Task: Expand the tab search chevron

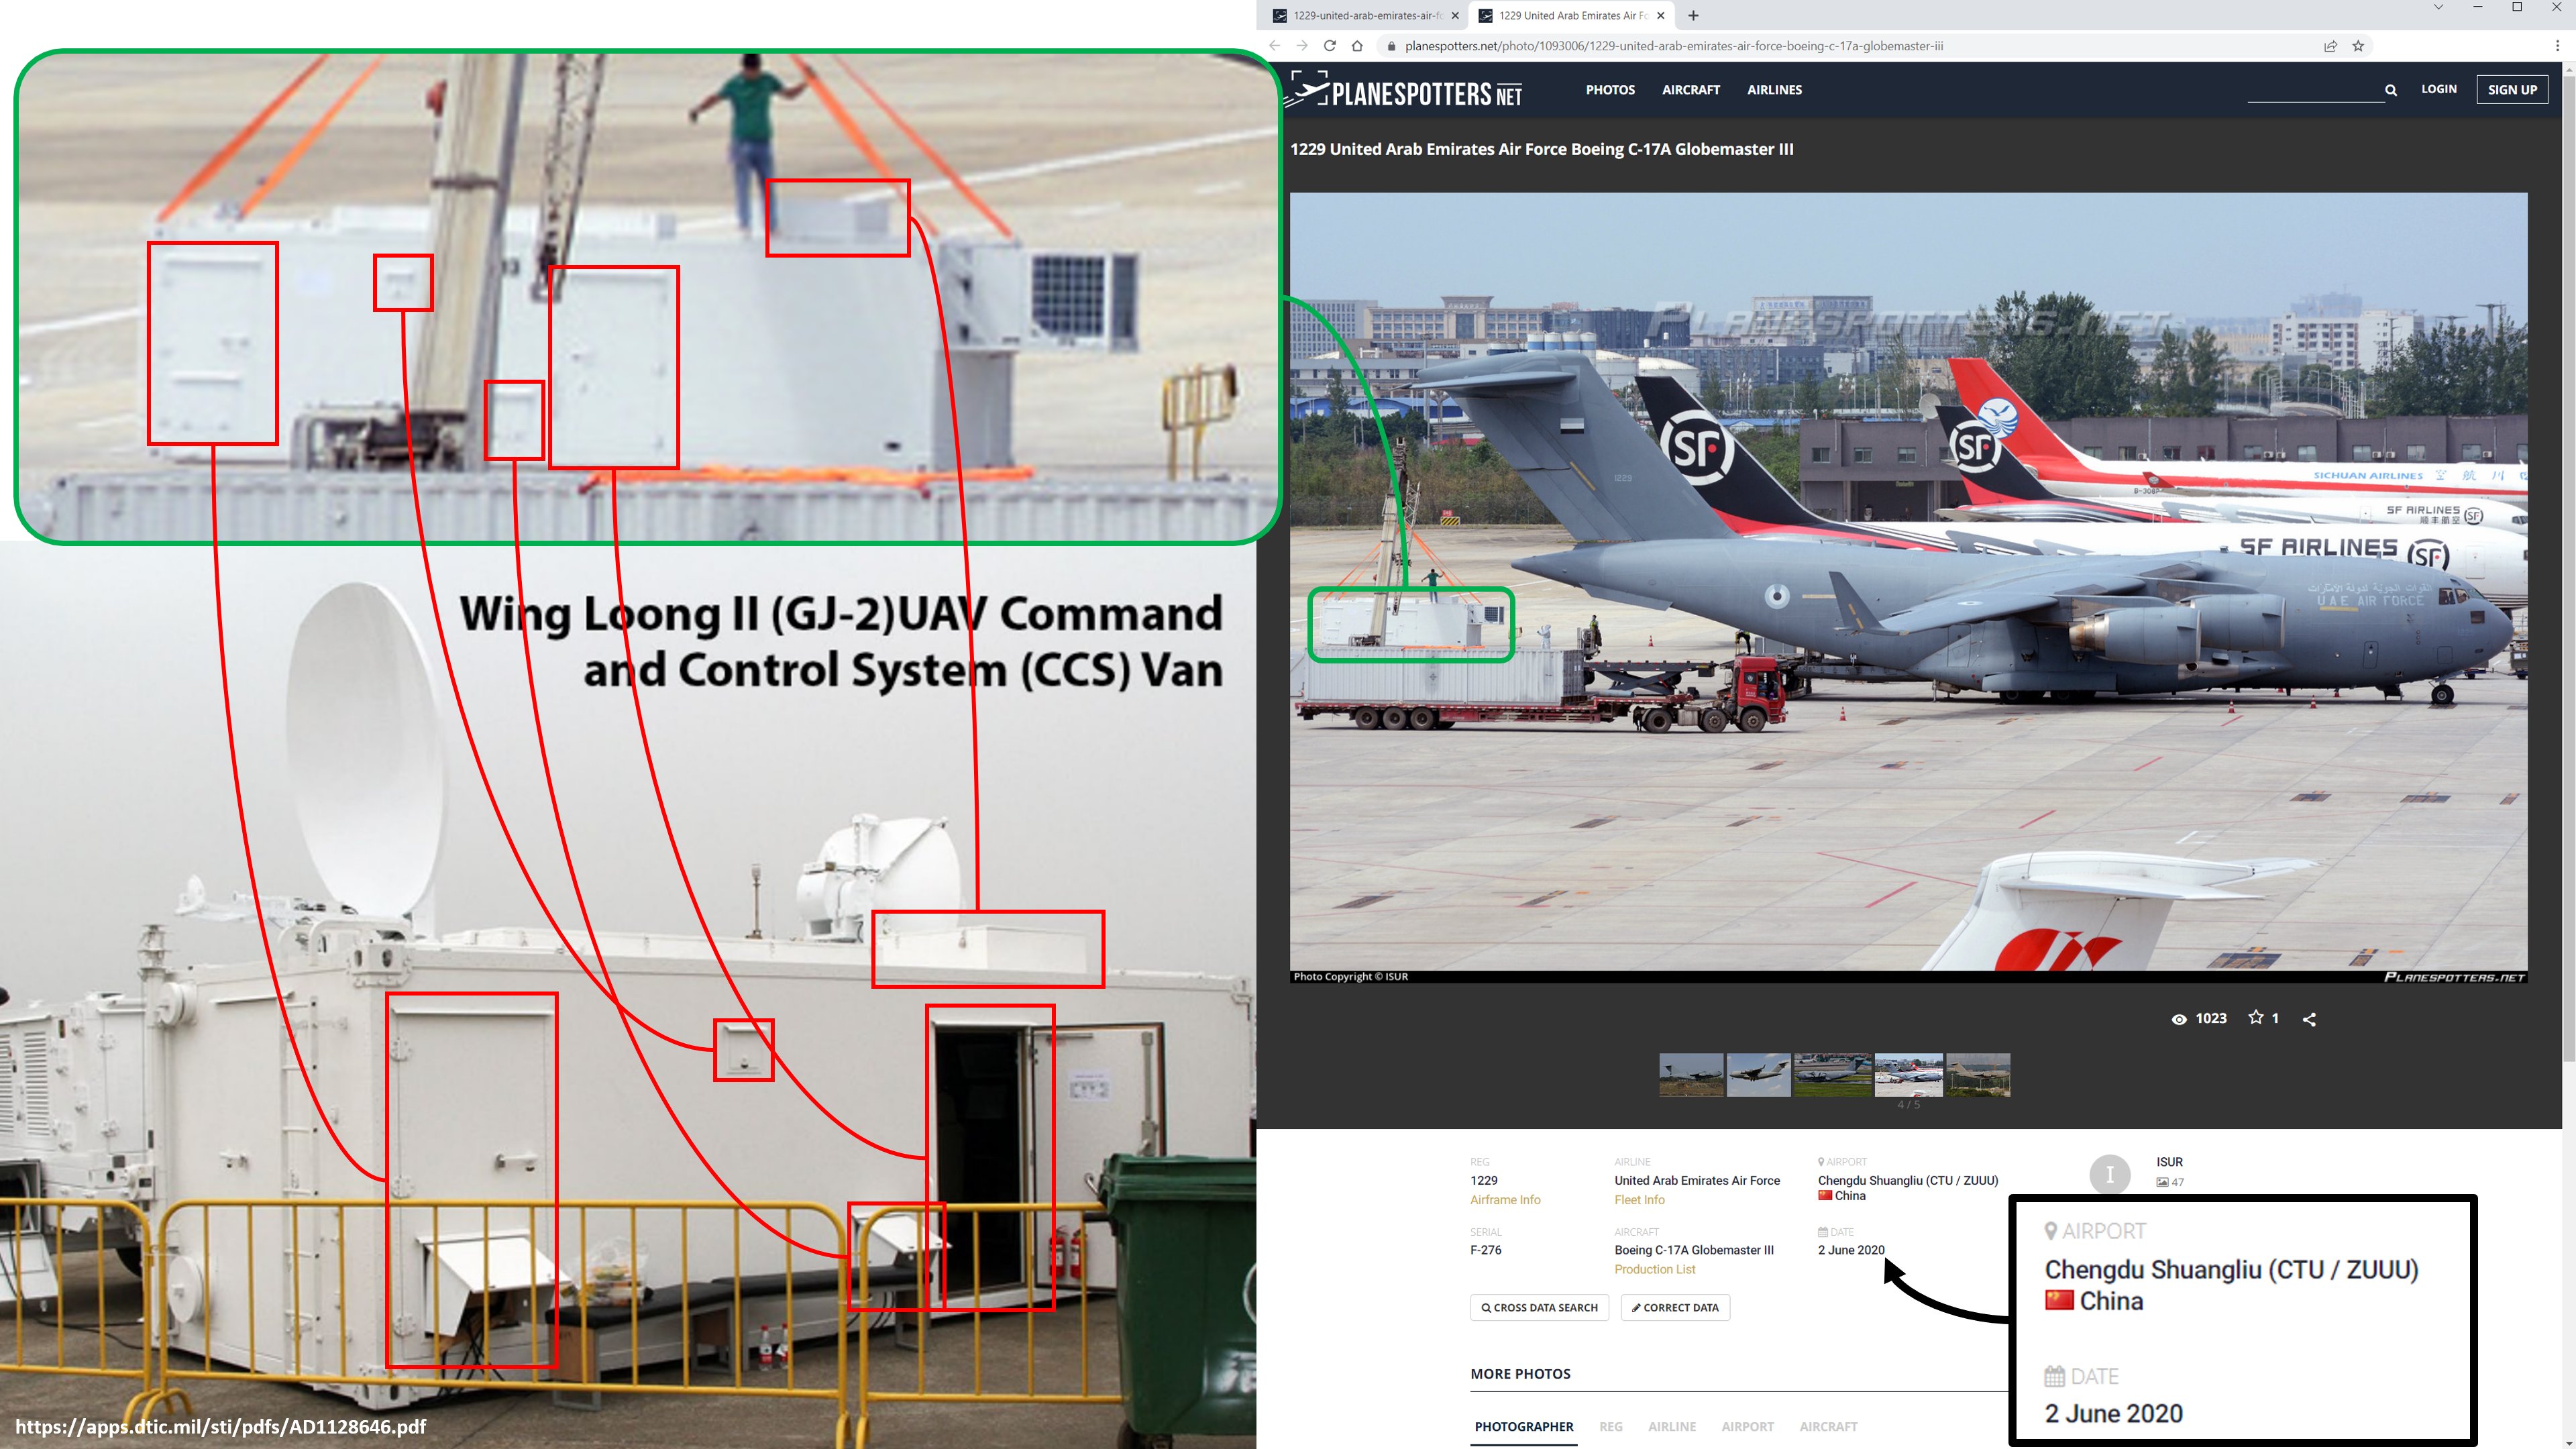Action: (2438, 8)
